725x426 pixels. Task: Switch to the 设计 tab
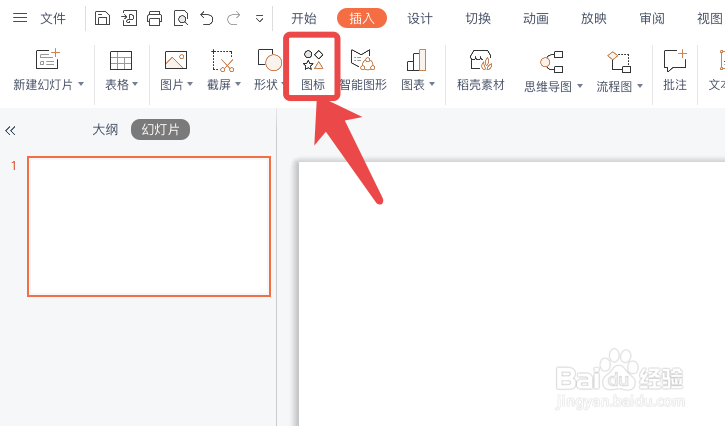420,19
